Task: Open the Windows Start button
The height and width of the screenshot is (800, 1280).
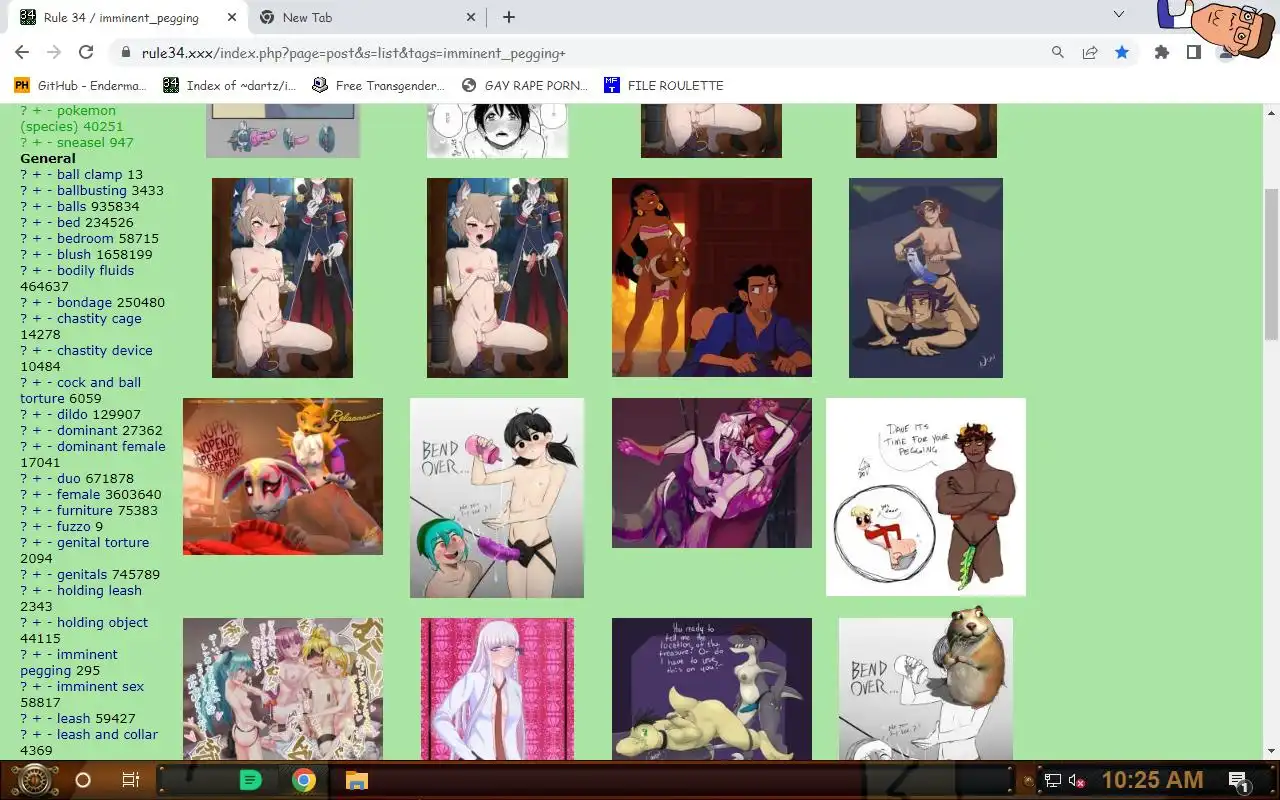Action: pos(34,780)
